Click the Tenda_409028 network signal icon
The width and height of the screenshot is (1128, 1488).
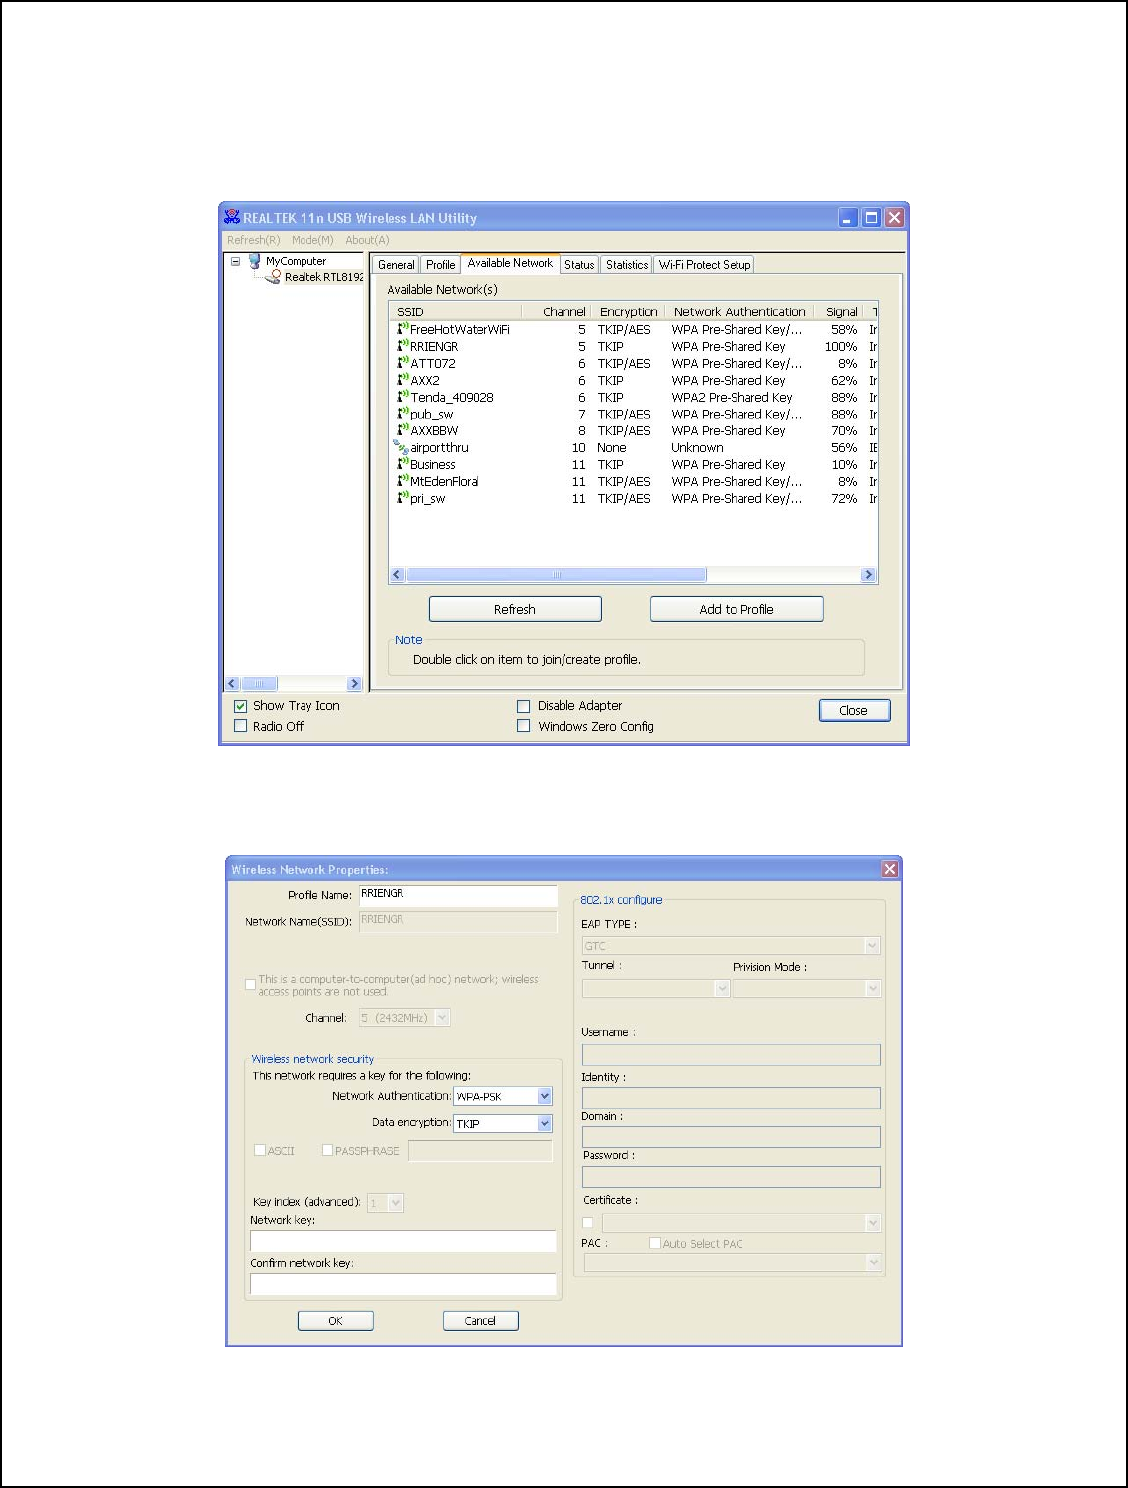point(403,397)
